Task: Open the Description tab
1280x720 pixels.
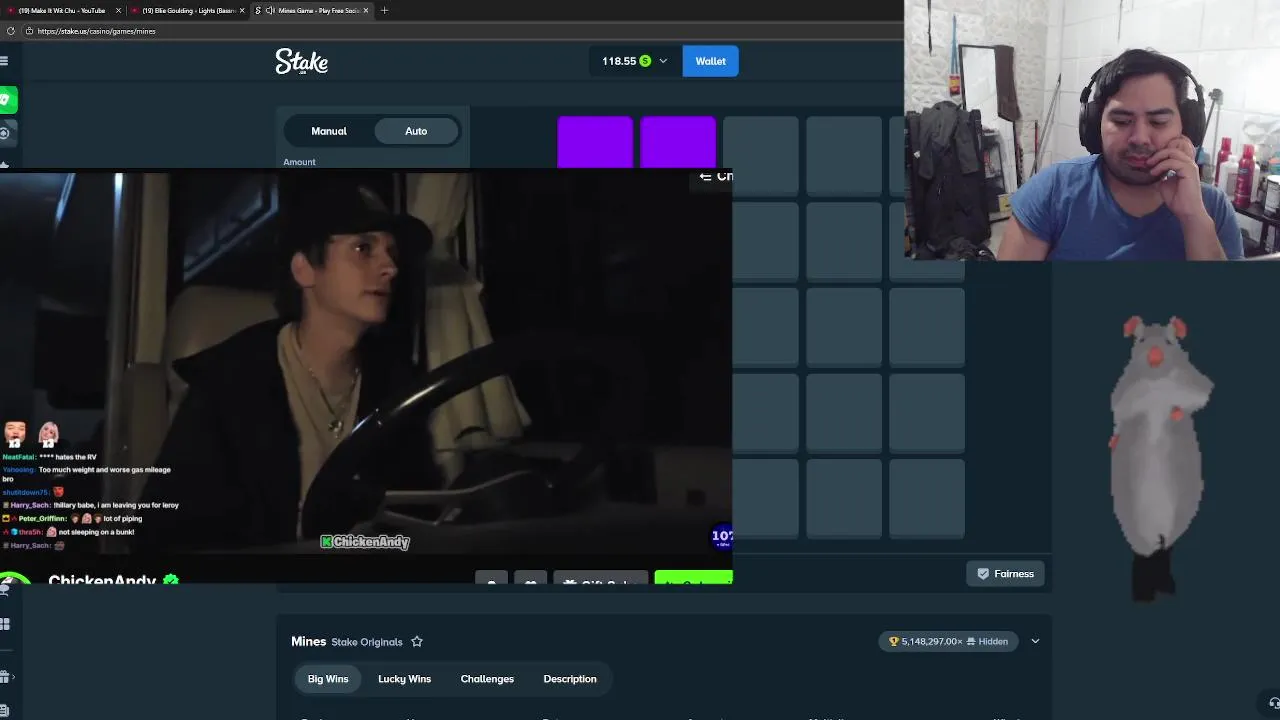Action: point(570,679)
